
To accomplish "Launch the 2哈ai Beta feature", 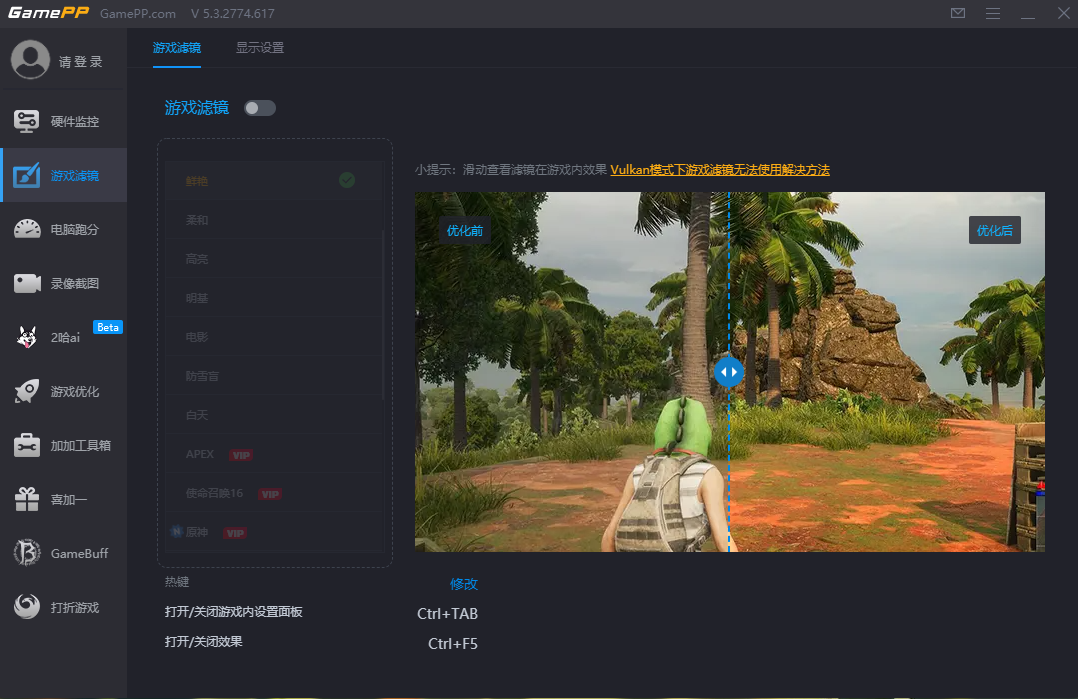I will pyautogui.click(x=63, y=337).
